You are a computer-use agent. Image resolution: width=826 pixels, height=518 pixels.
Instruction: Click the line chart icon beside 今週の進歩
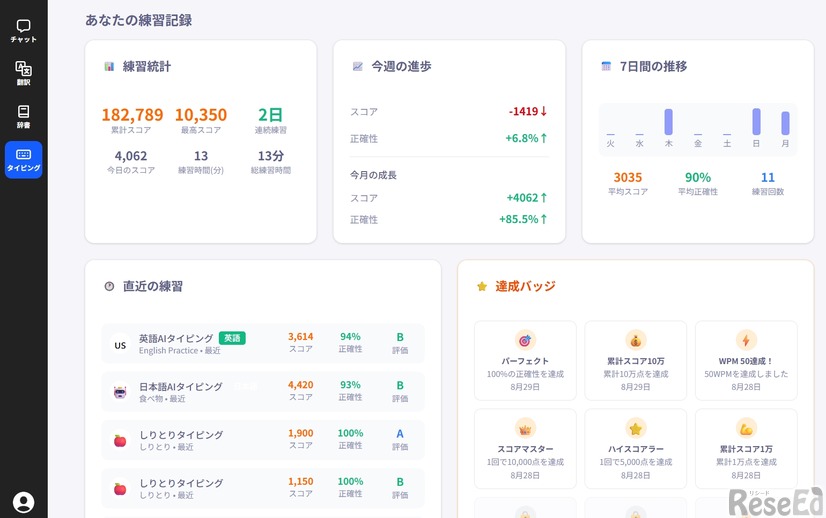pos(358,66)
